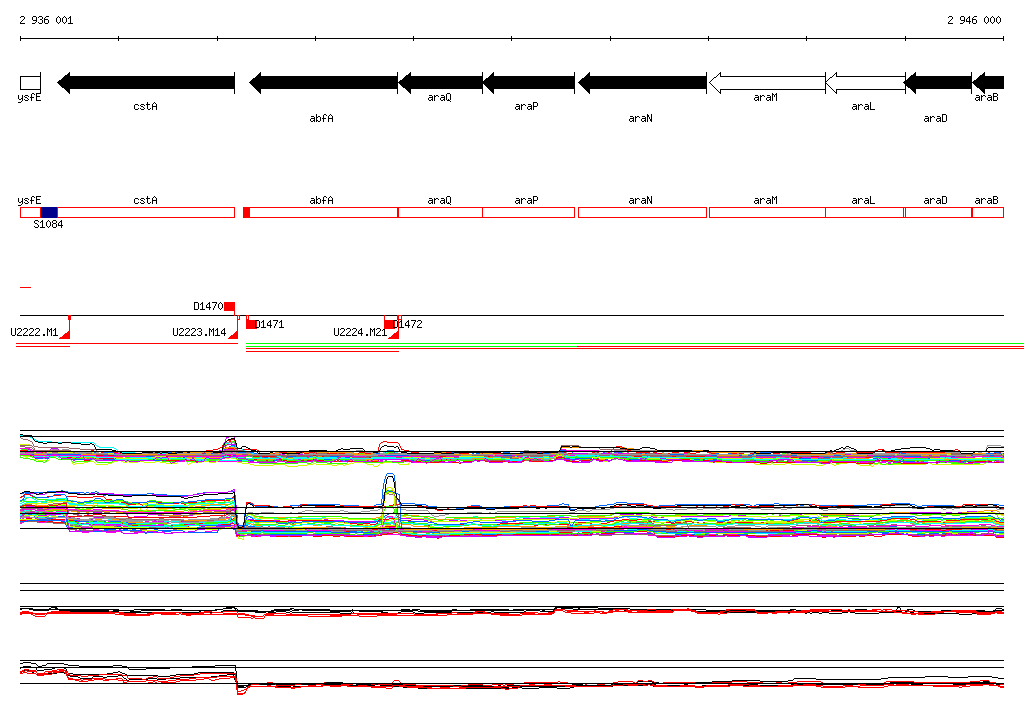Click the araQ red-outlined segment box
1024x714 pixels.
pos(440,212)
